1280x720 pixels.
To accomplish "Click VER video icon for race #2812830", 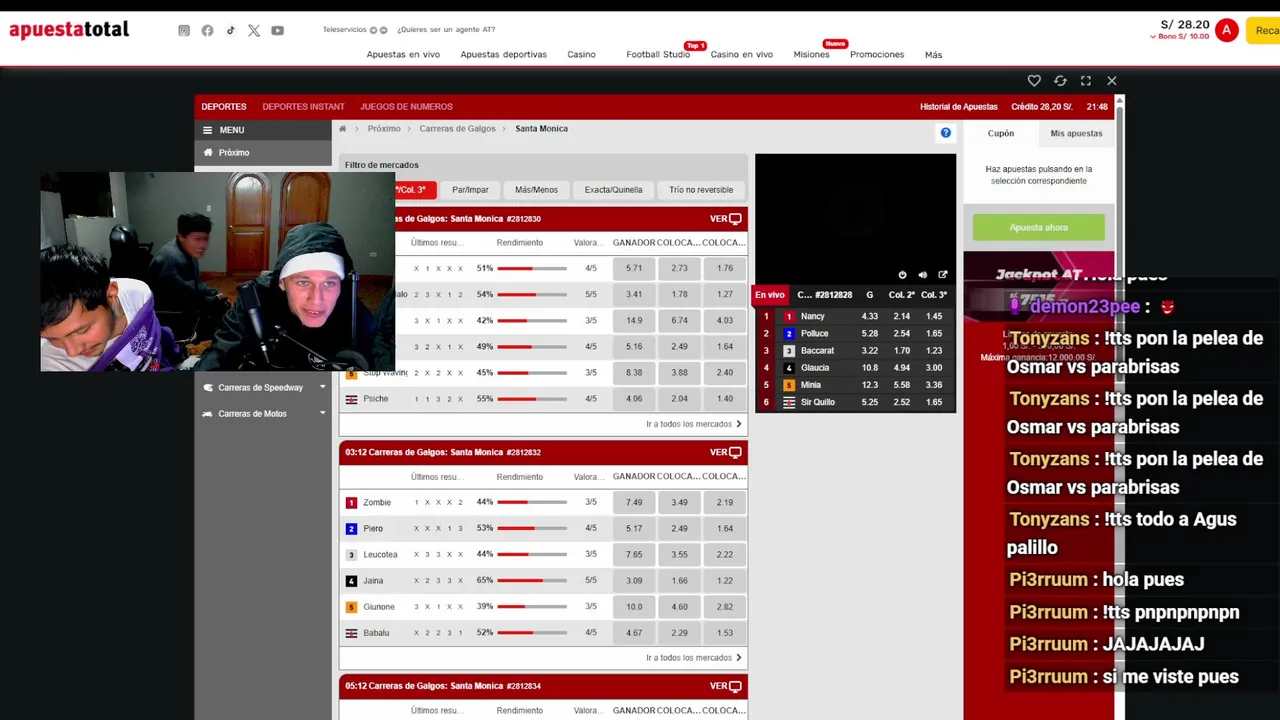I will (726, 219).
